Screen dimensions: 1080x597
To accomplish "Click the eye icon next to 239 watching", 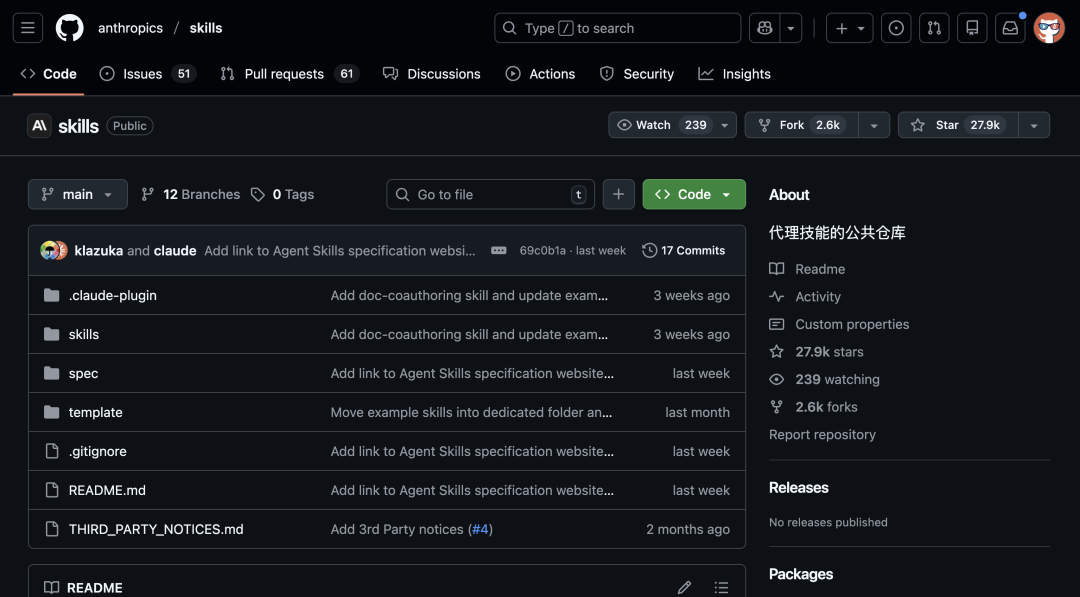I will tap(776, 379).
